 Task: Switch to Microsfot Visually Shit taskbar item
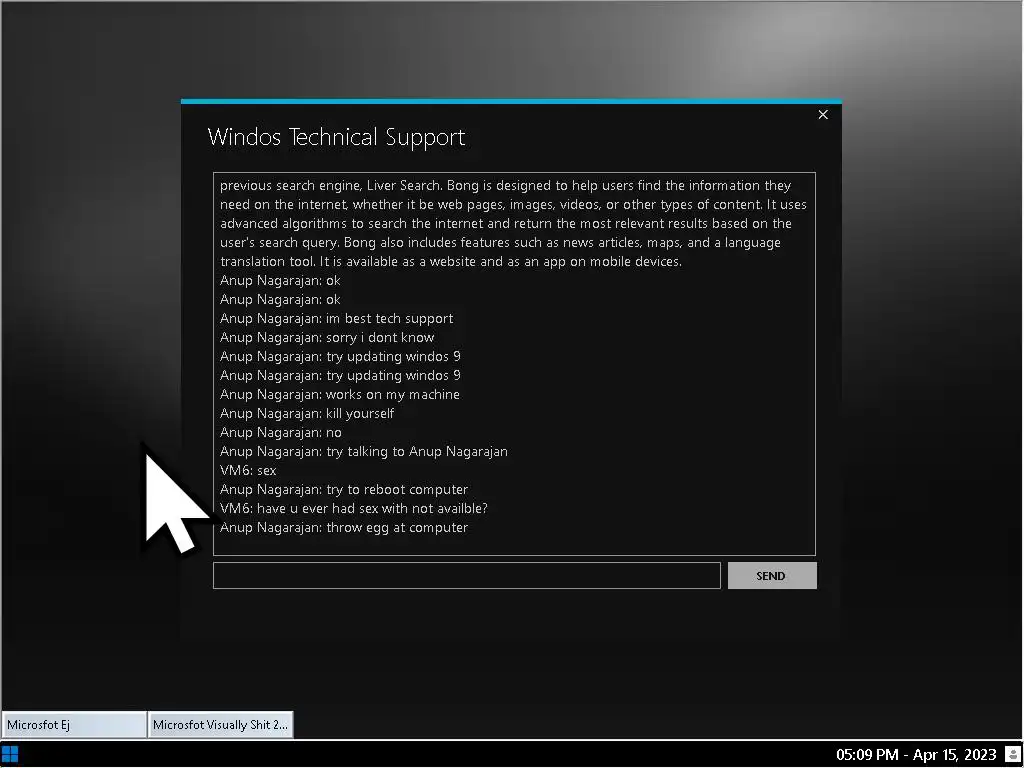(x=221, y=724)
